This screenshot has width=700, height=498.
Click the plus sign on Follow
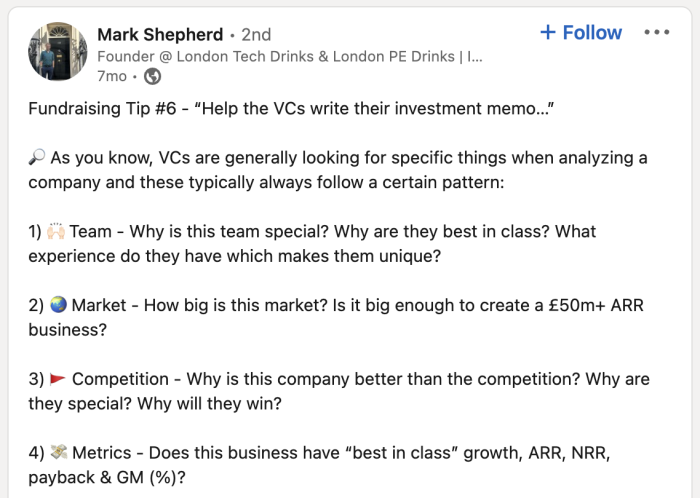coord(548,32)
